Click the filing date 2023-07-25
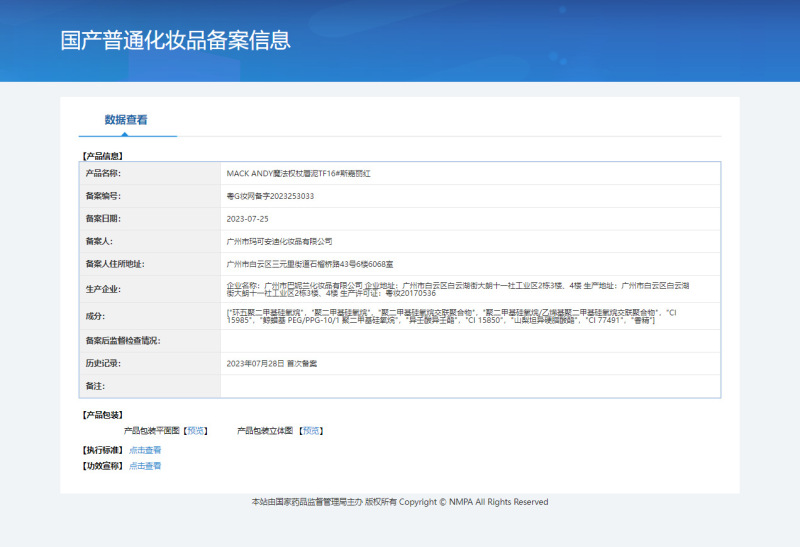 pyautogui.click(x=248, y=218)
